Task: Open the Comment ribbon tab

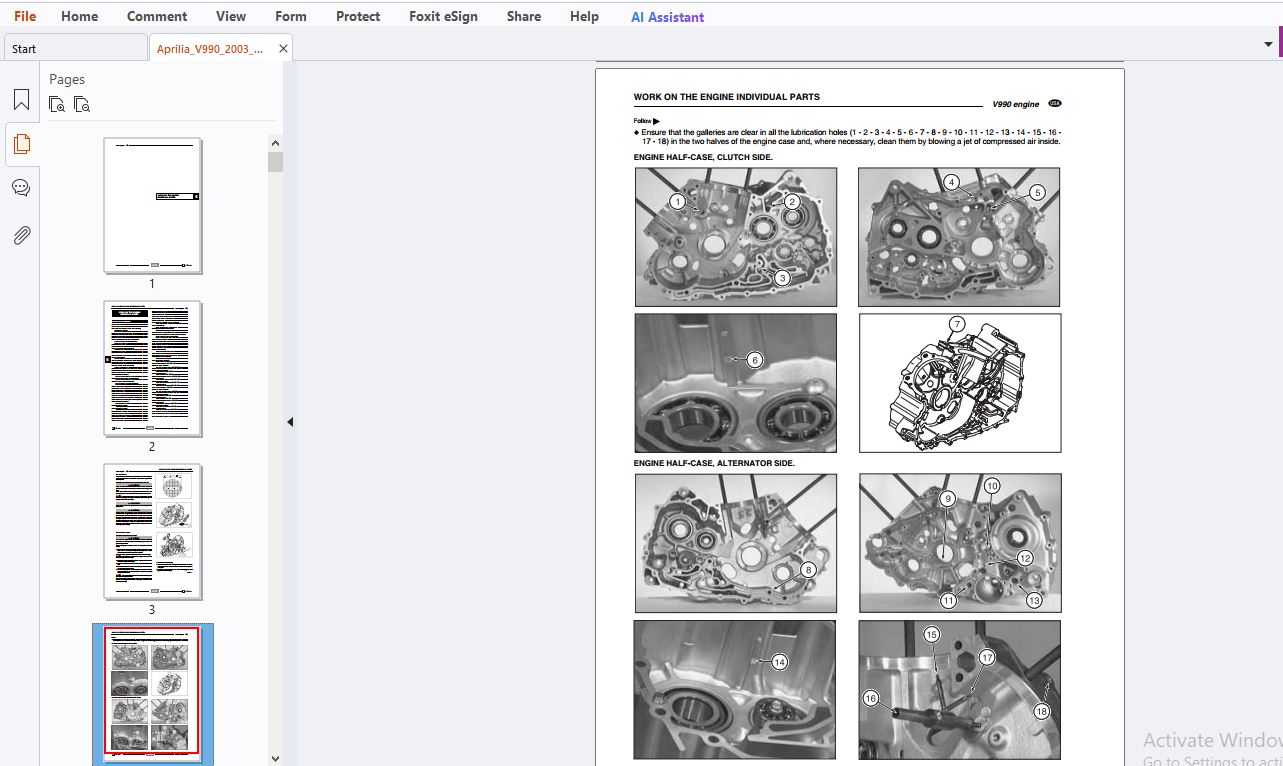Action: tap(157, 16)
